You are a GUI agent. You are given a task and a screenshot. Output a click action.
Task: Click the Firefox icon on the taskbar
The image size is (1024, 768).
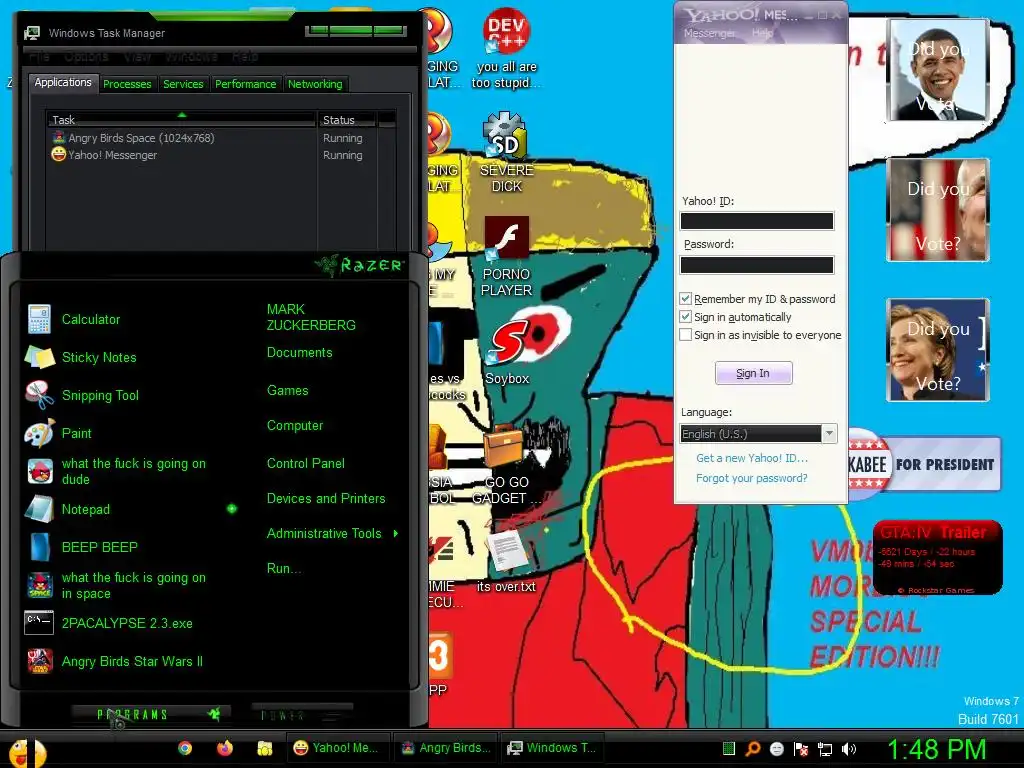[x=225, y=748]
